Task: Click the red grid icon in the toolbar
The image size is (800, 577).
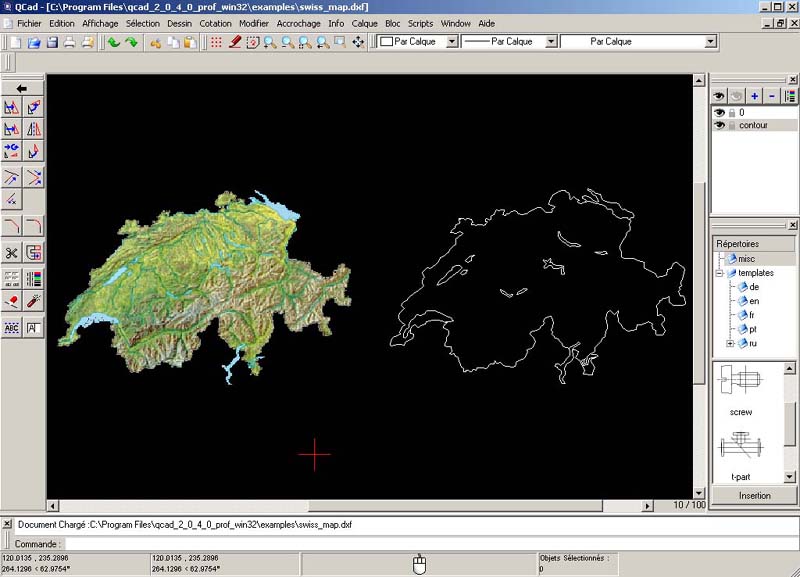Action: click(216, 42)
